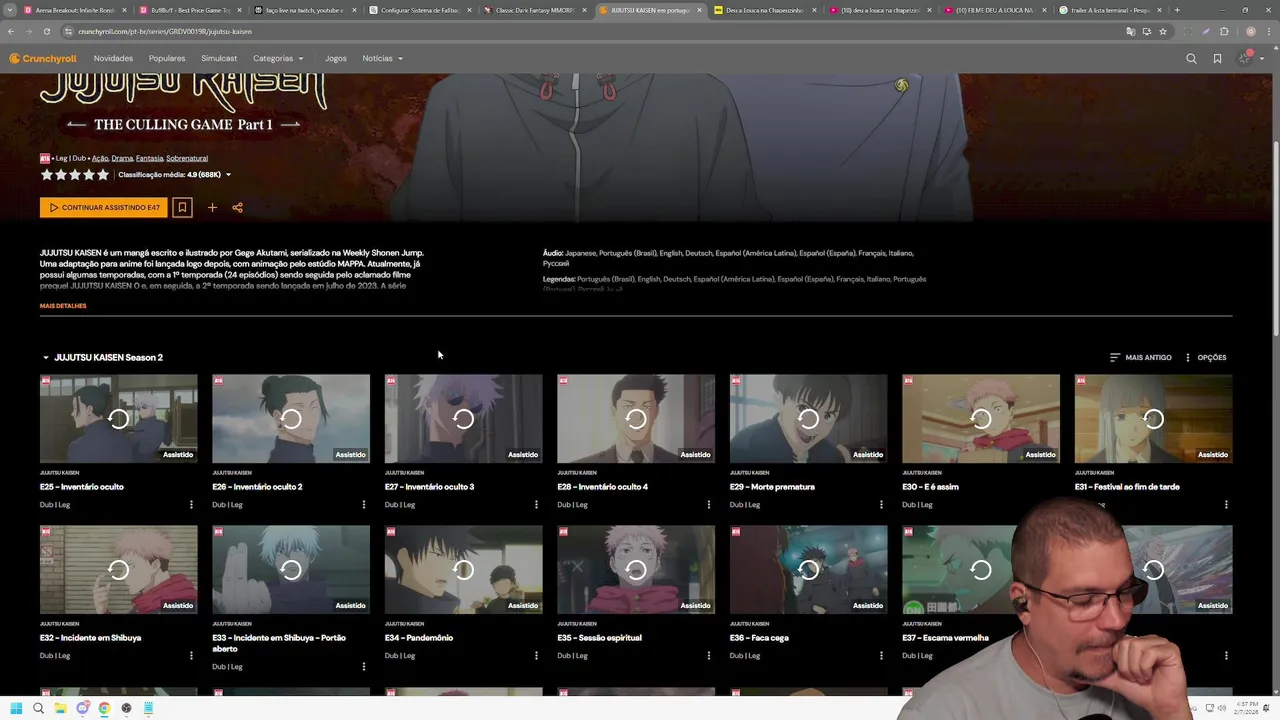
Task: Rate series with the first star
Action: click(46, 175)
